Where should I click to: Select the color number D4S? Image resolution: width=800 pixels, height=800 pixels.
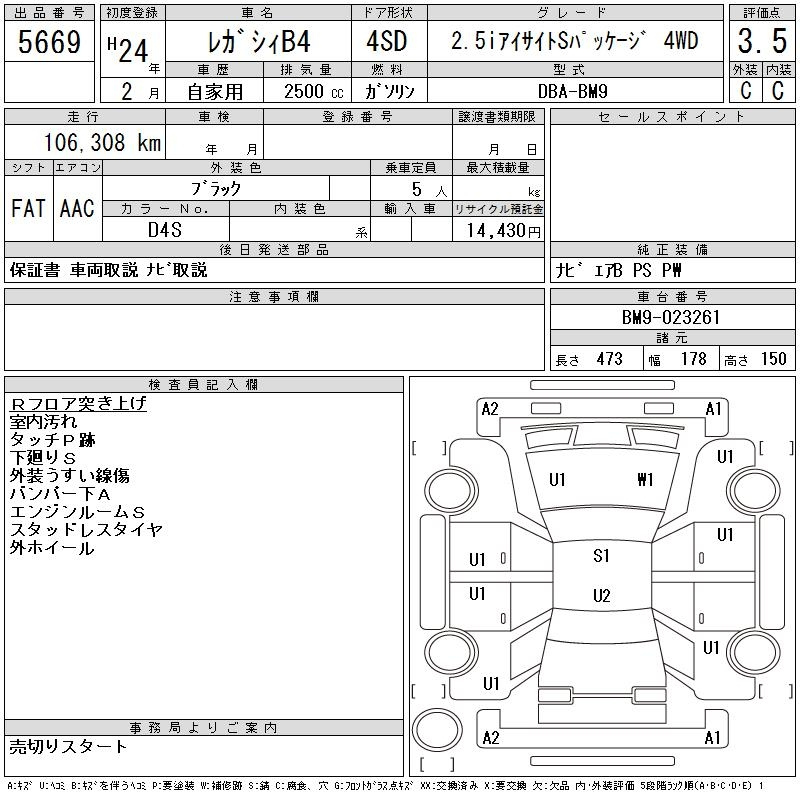[165, 230]
